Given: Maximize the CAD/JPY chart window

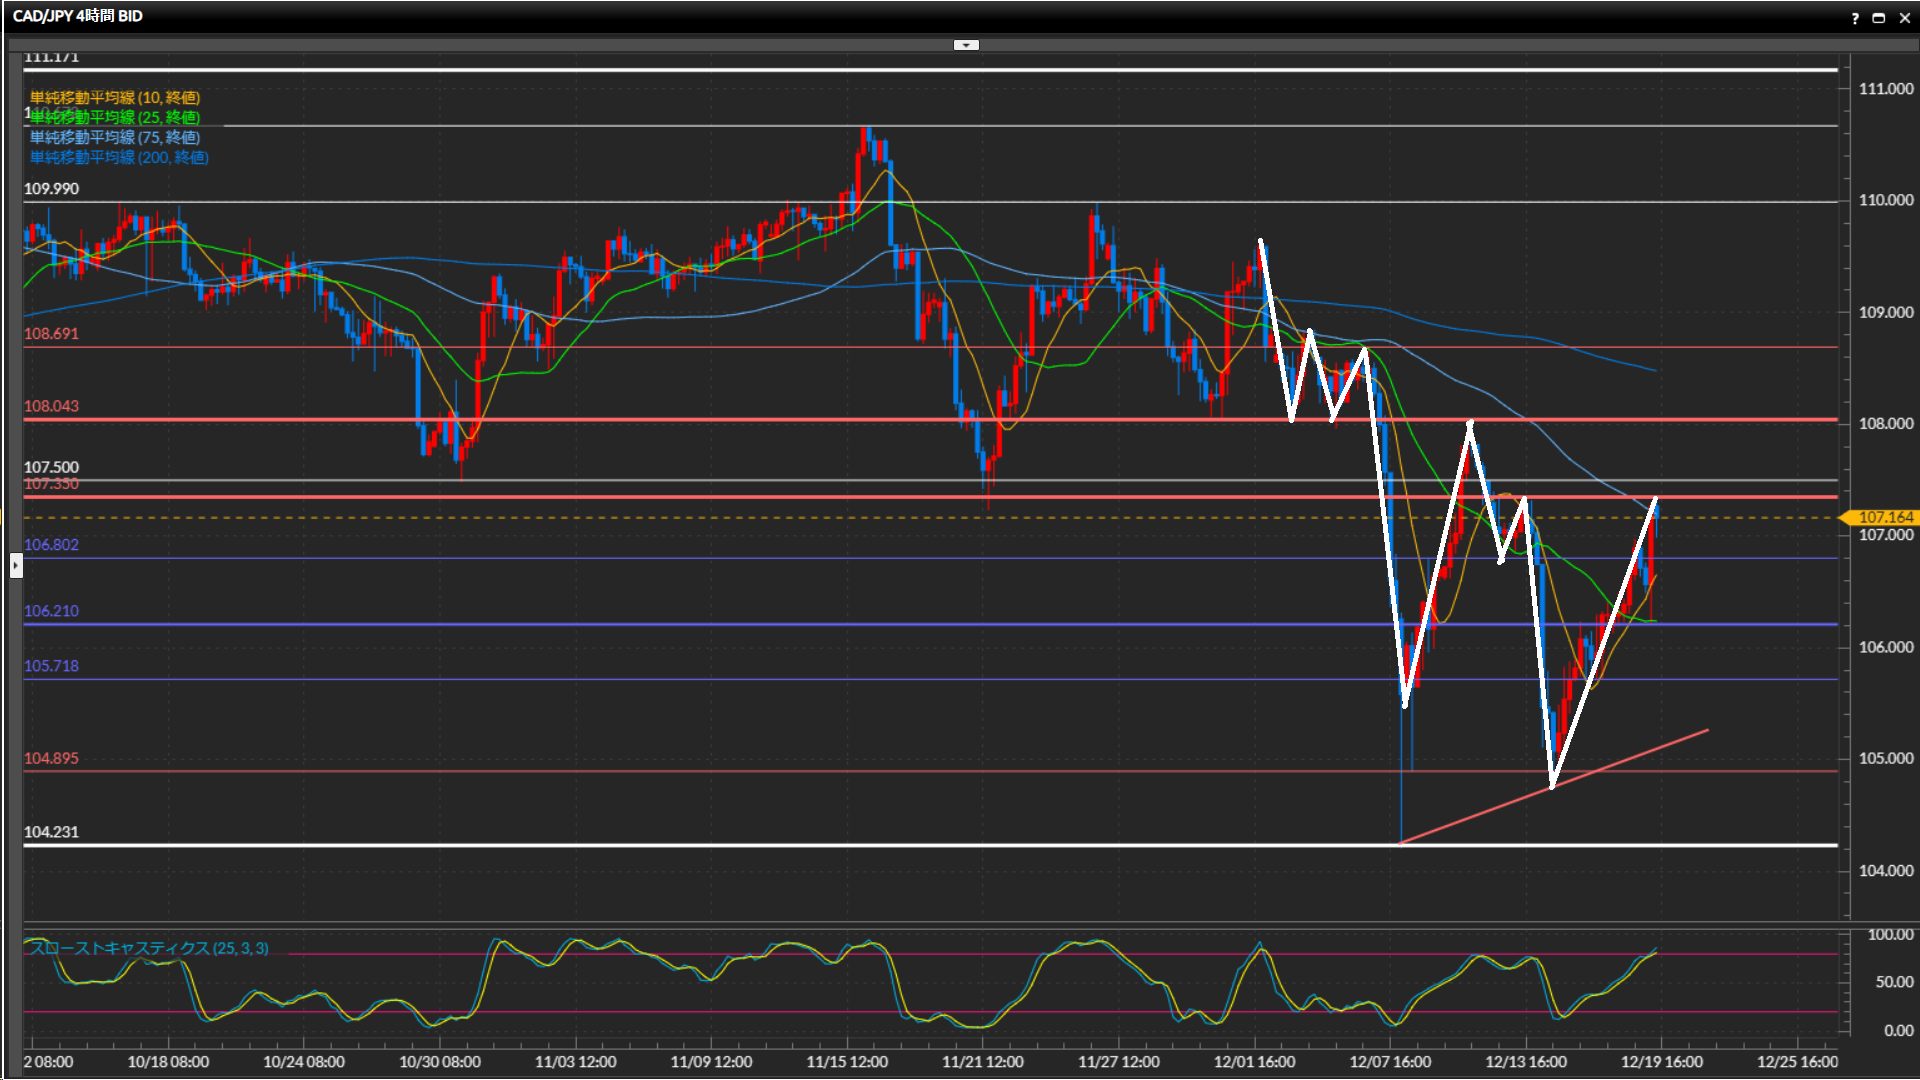Looking at the screenshot, I should [1878, 18].
